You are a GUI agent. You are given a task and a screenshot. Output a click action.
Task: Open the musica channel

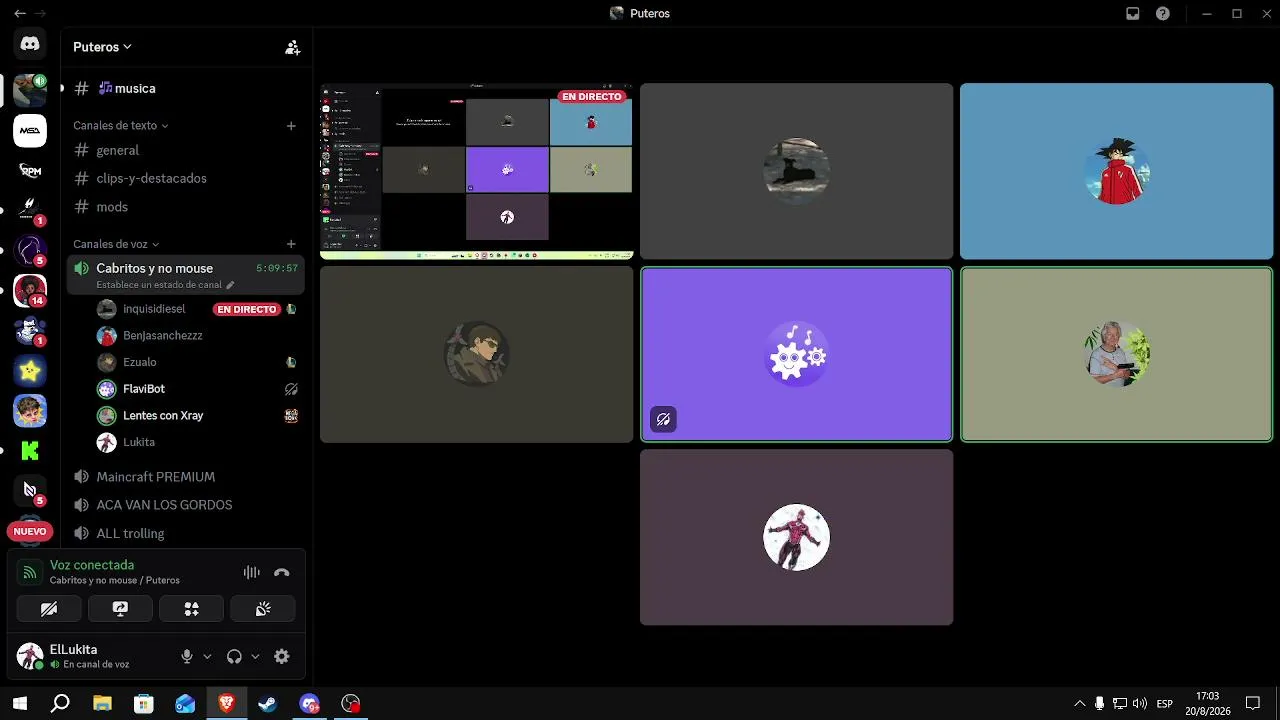coord(186,88)
